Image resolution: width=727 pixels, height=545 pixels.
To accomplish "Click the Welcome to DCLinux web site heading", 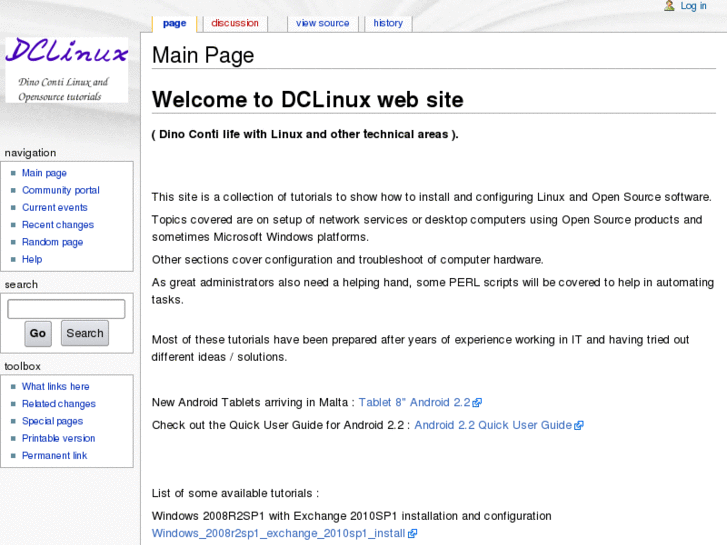I will point(307,100).
